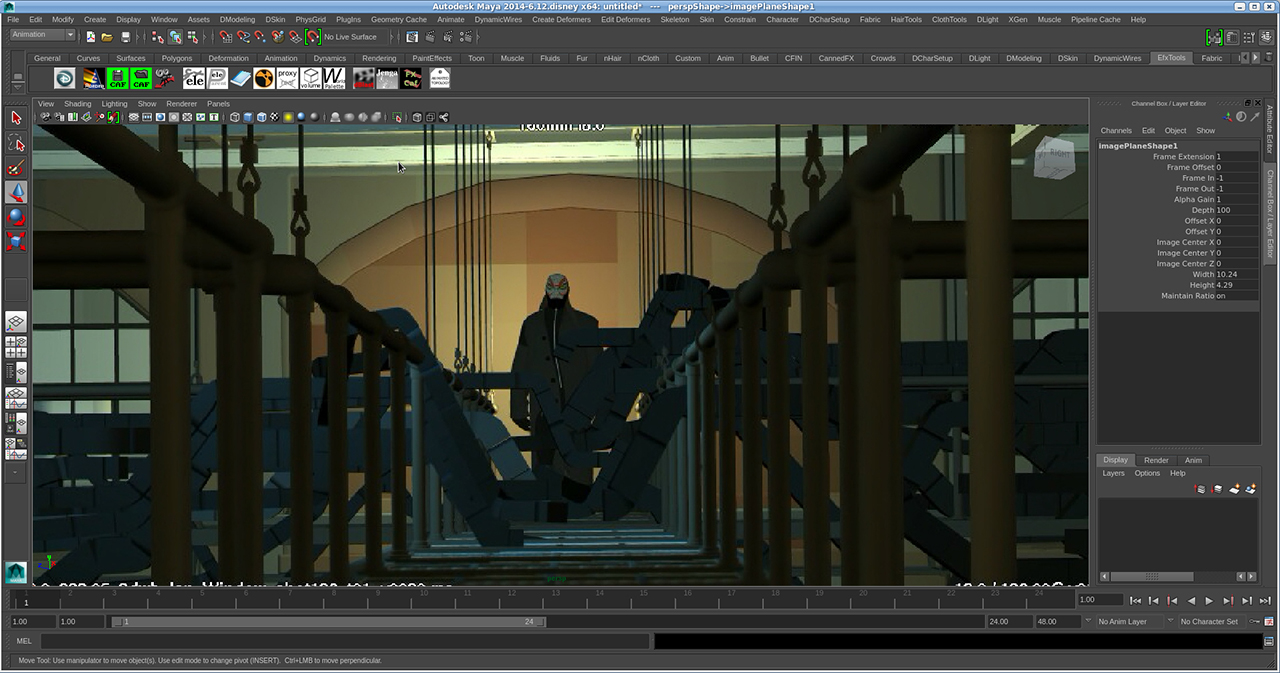This screenshot has width=1280, height=673.
Task: Toggle wireframe cube display in panel toolbar
Action: pyautogui.click(x=235, y=117)
